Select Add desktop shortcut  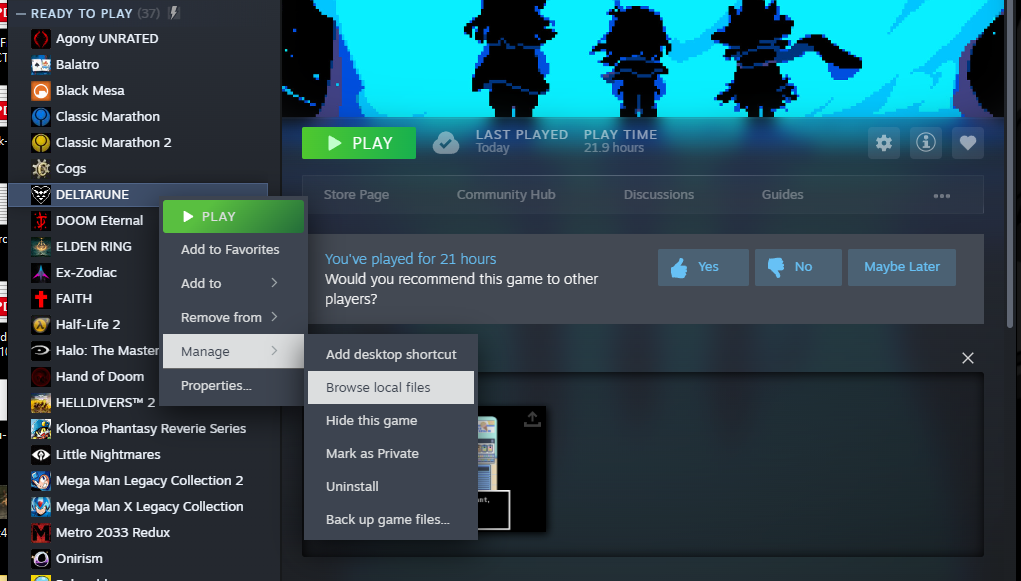pyautogui.click(x=391, y=354)
